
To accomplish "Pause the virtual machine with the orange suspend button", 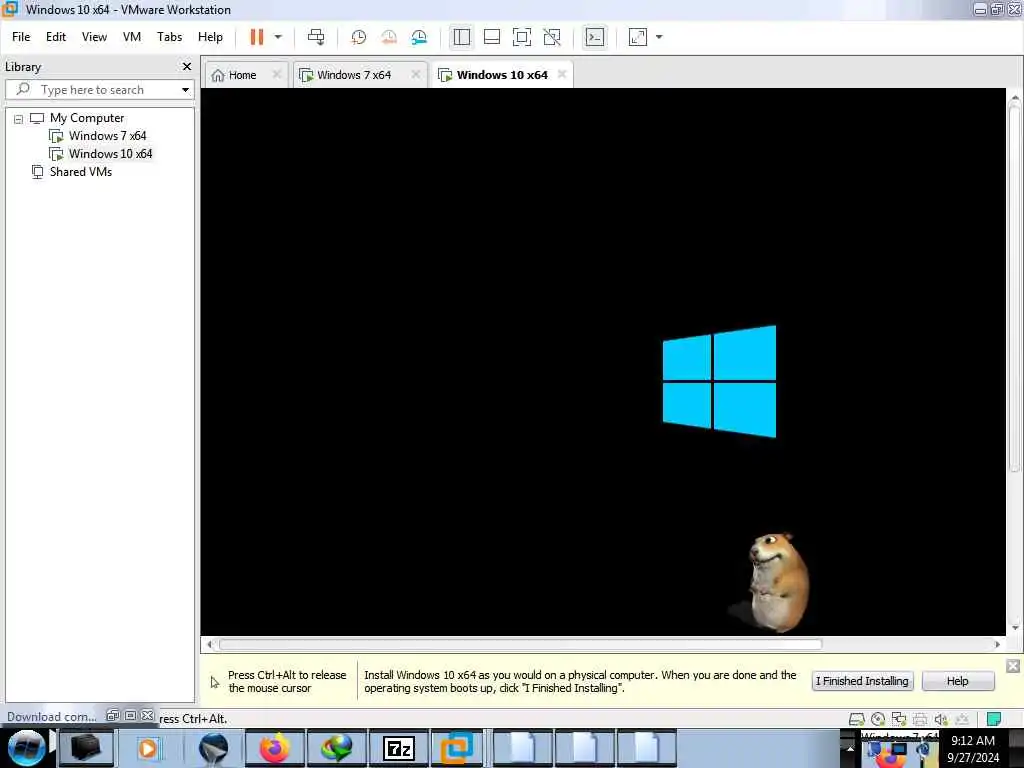I will 257,37.
